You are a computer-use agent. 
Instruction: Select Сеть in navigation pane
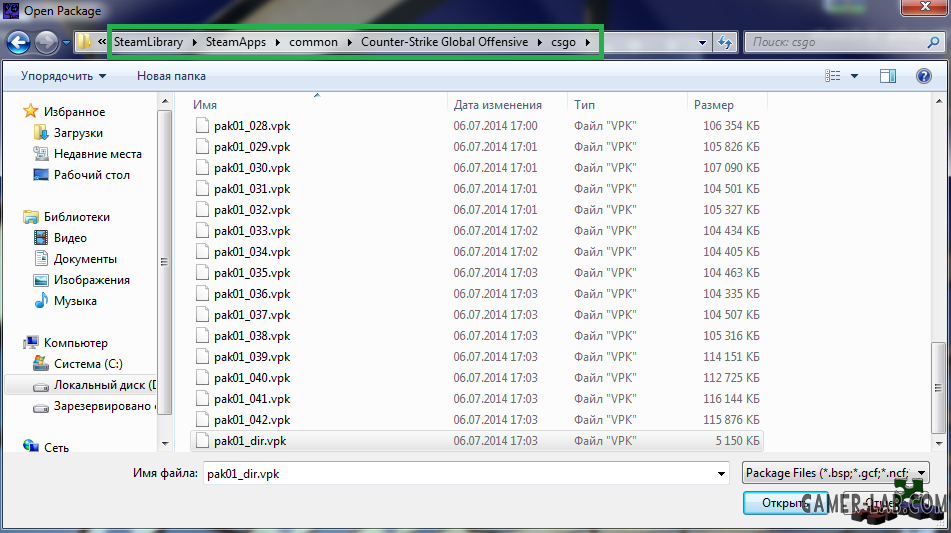click(x=56, y=448)
